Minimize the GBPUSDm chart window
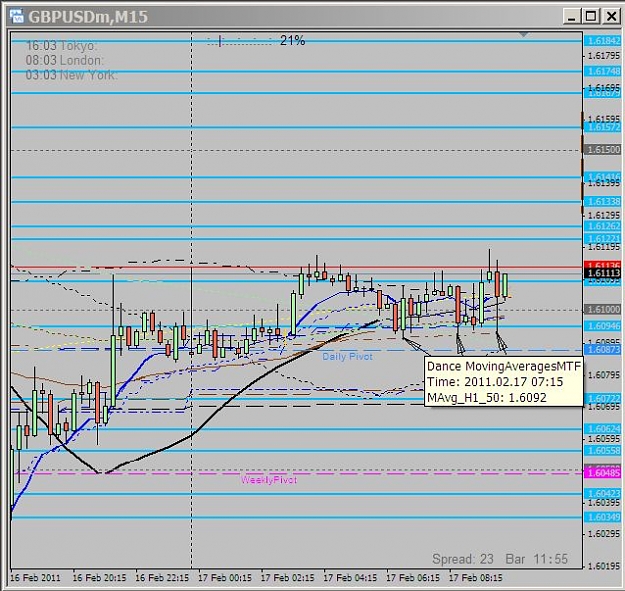Screen dimensions: 625x591 (571, 16)
